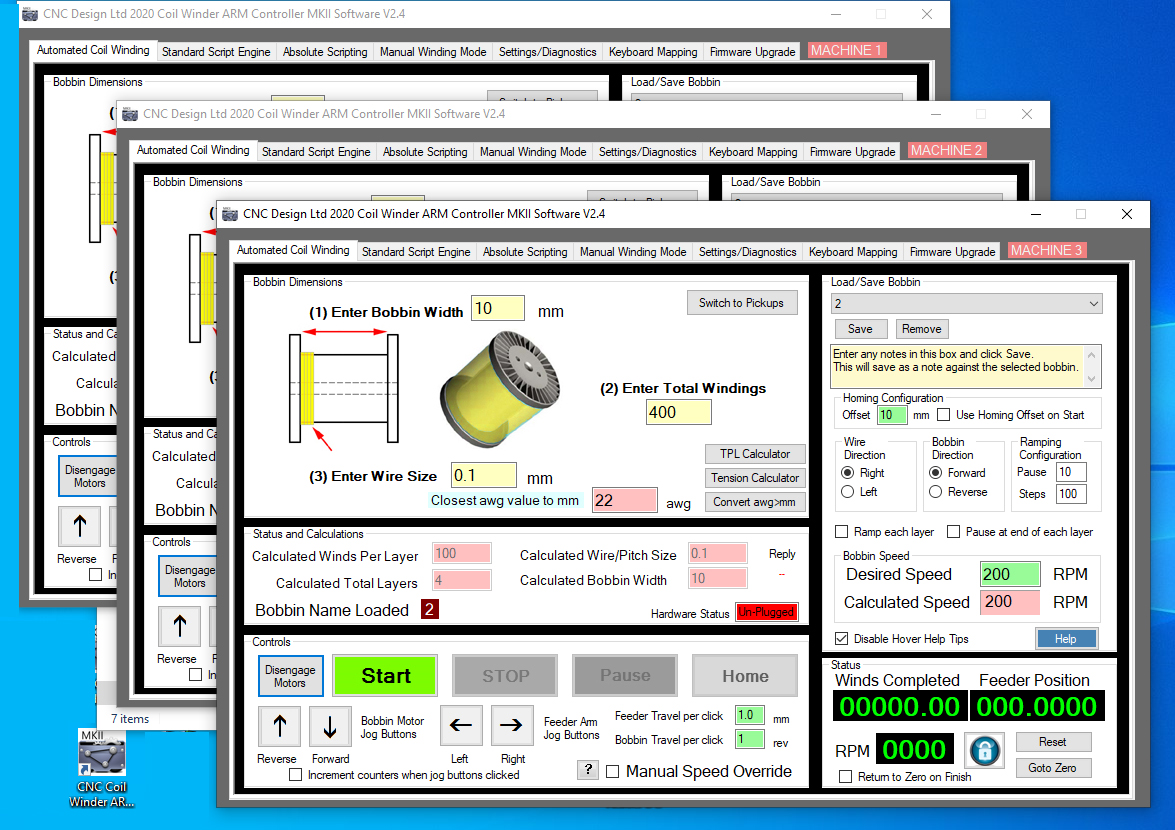This screenshot has height=830, width=1175.
Task: Click the blue padlock lock icon
Action: (985, 750)
